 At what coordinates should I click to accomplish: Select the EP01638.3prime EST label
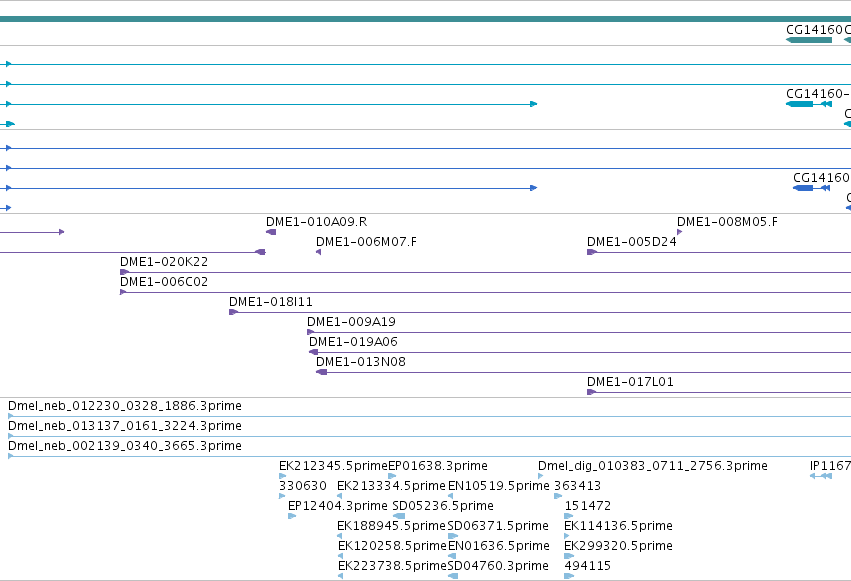click(x=438, y=466)
